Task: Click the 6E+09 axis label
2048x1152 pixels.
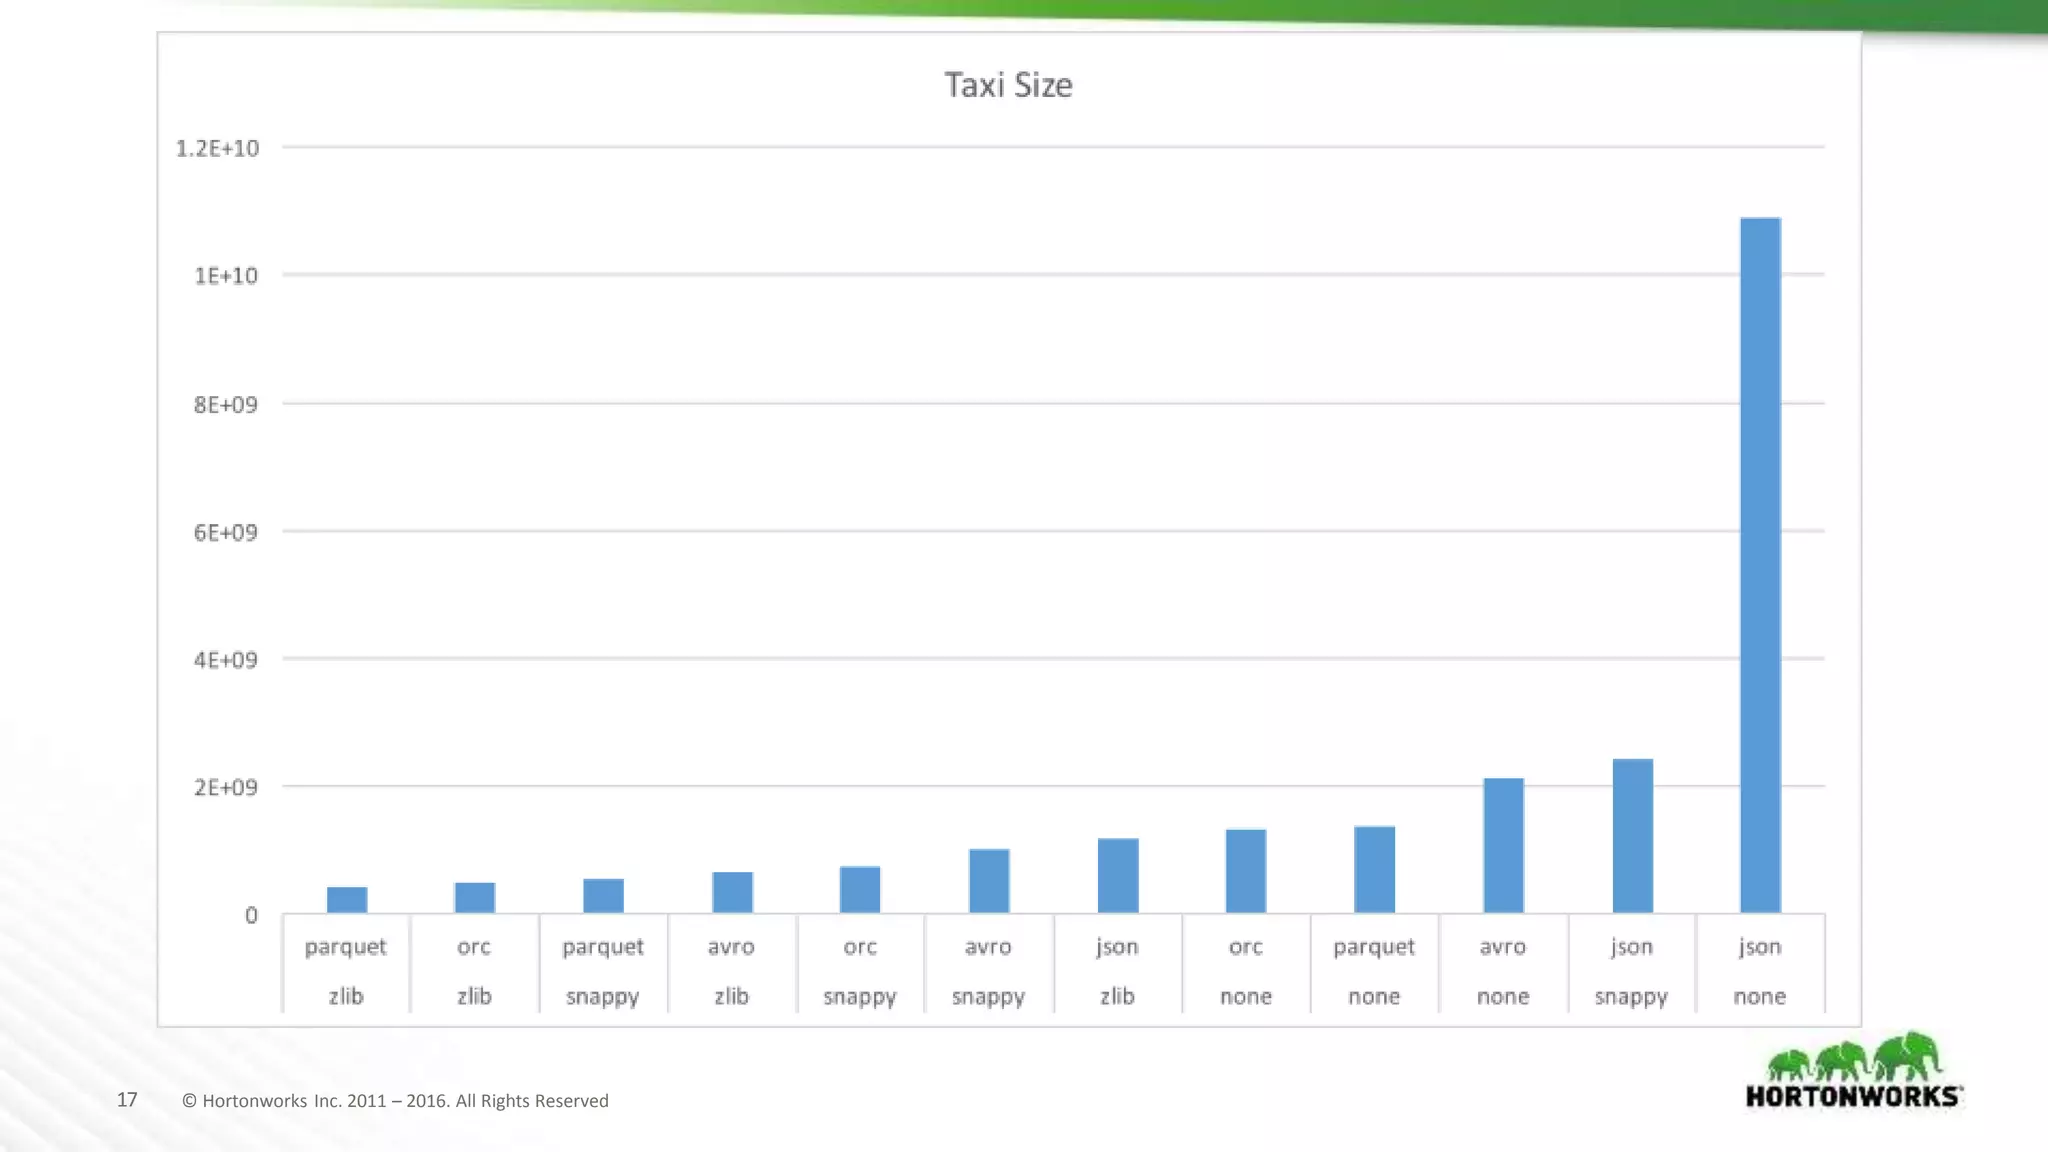Action: pos(225,532)
